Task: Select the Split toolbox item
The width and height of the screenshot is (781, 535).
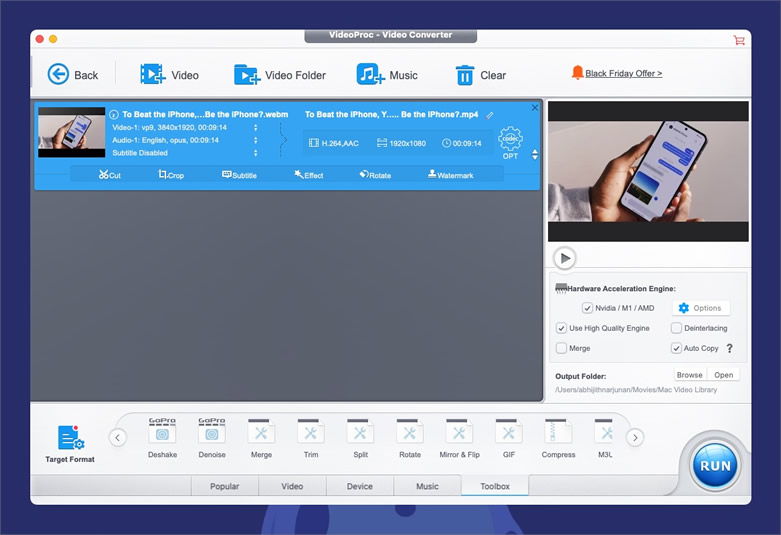Action: click(x=360, y=437)
